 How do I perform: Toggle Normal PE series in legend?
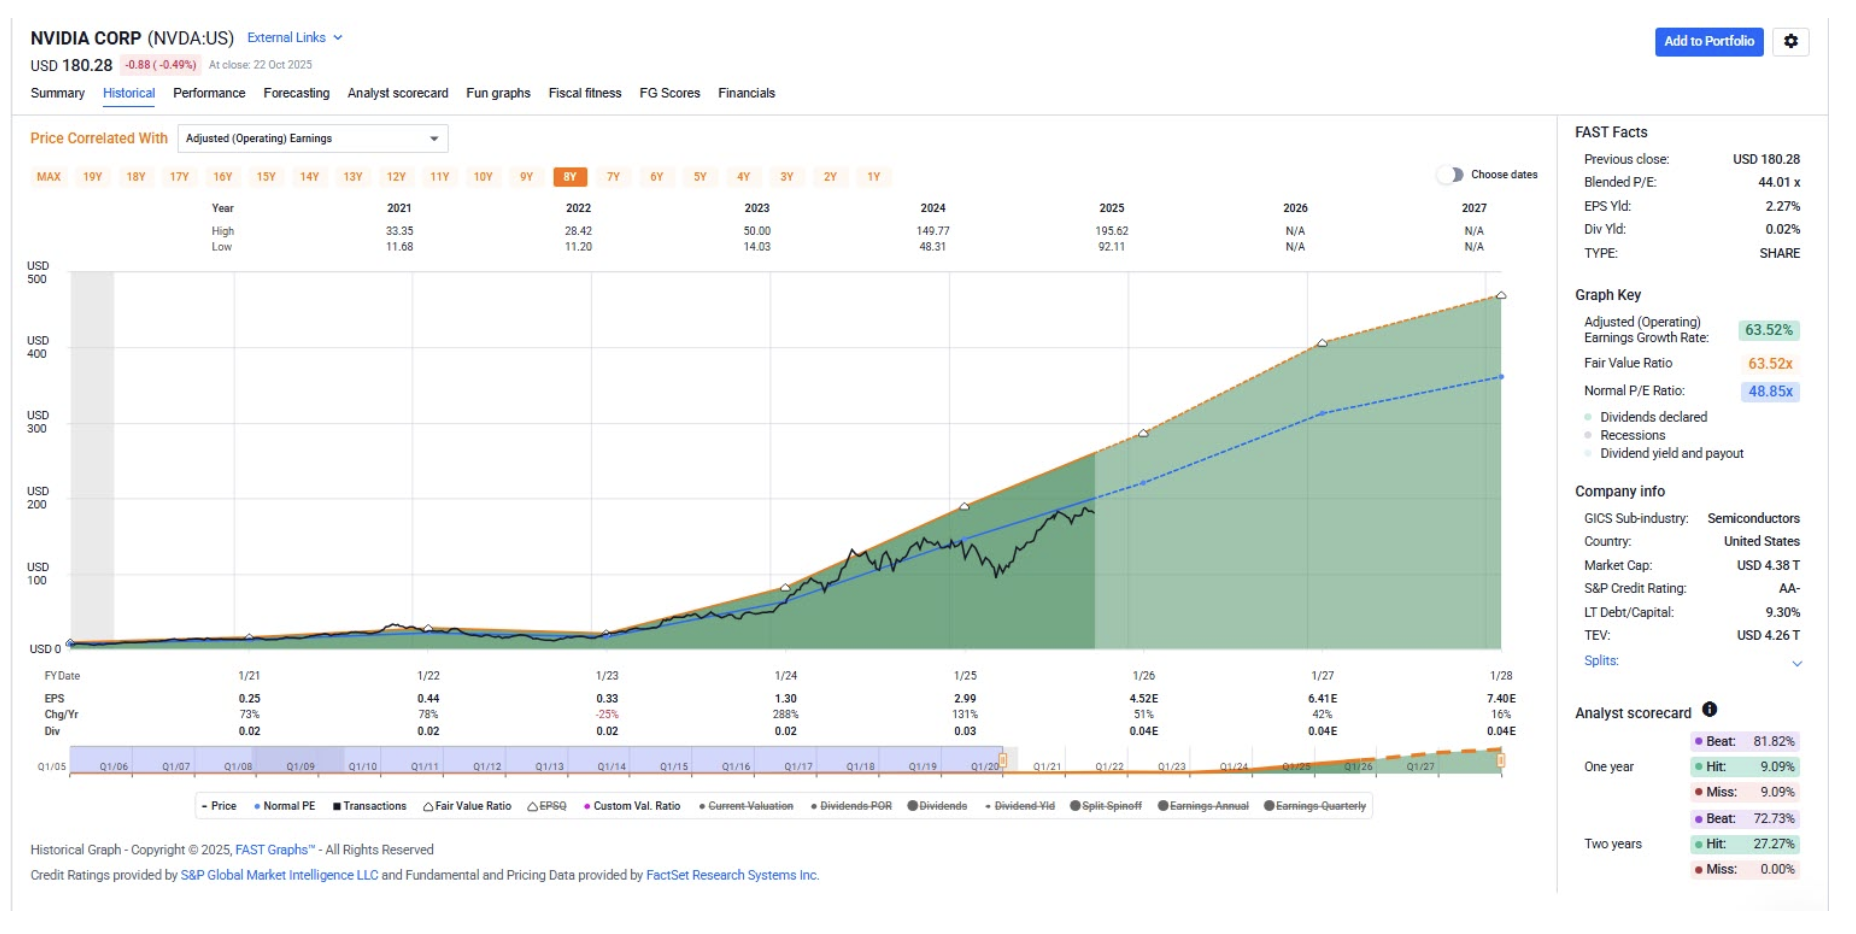click(284, 806)
